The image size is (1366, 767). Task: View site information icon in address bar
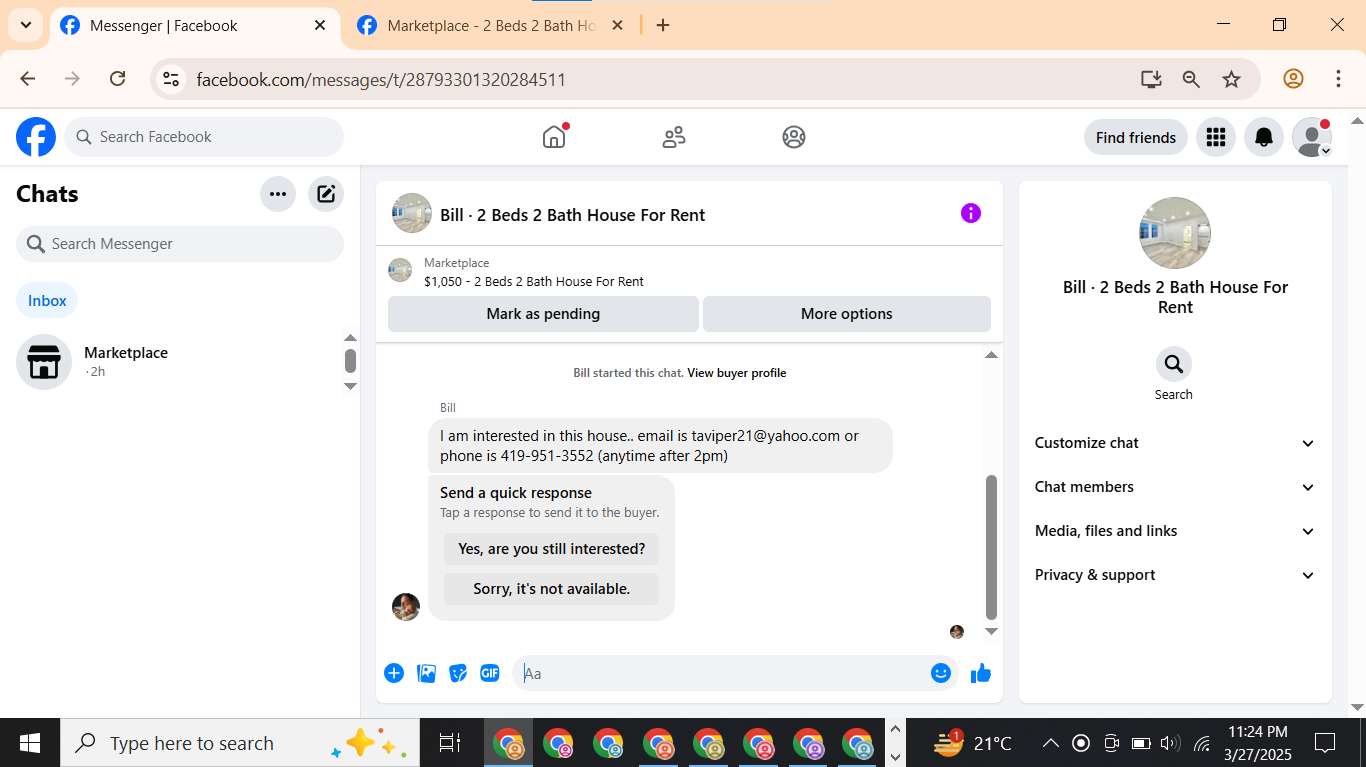(x=171, y=79)
